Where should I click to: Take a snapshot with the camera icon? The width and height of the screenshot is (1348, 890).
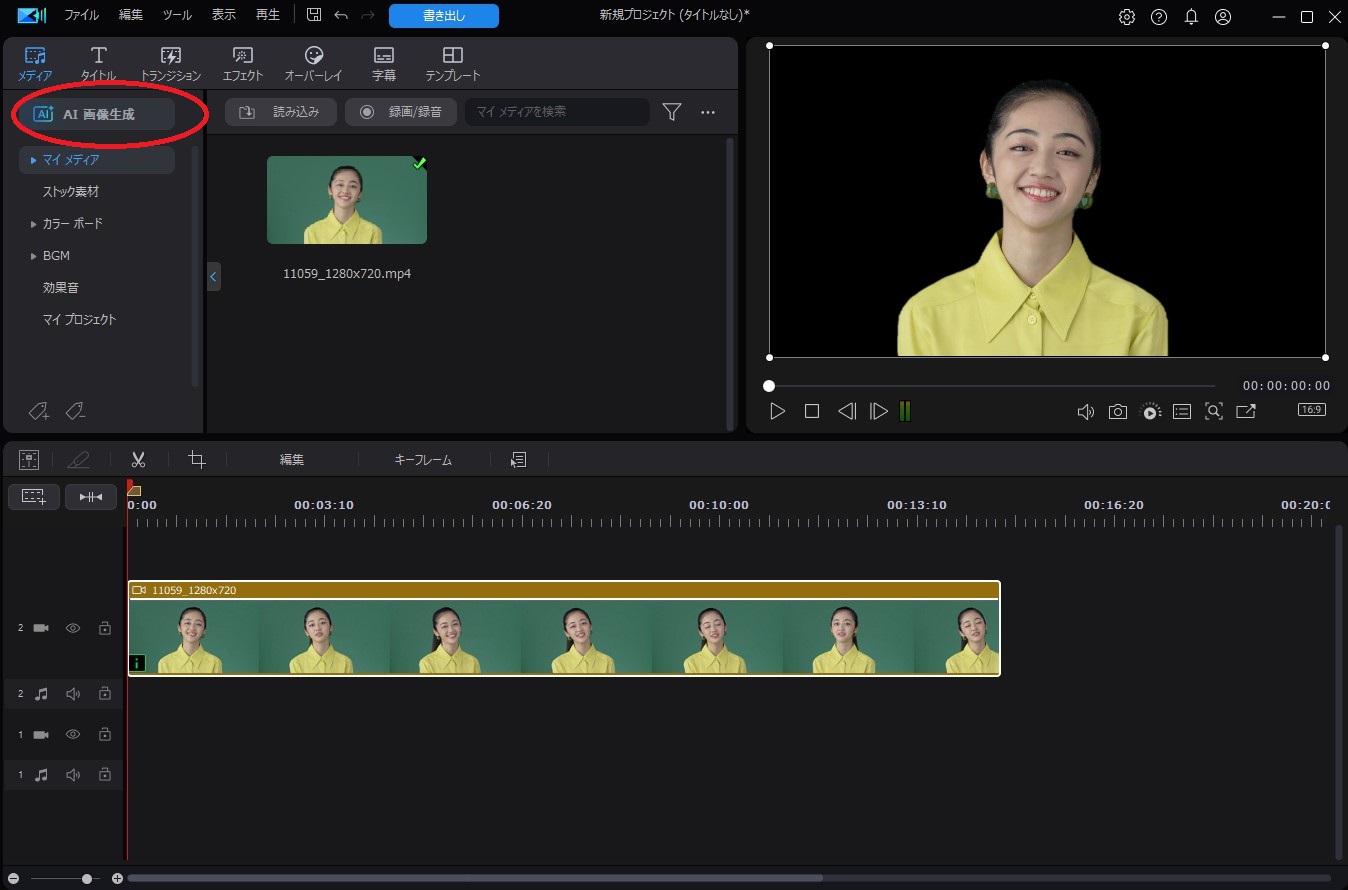click(1117, 411)
